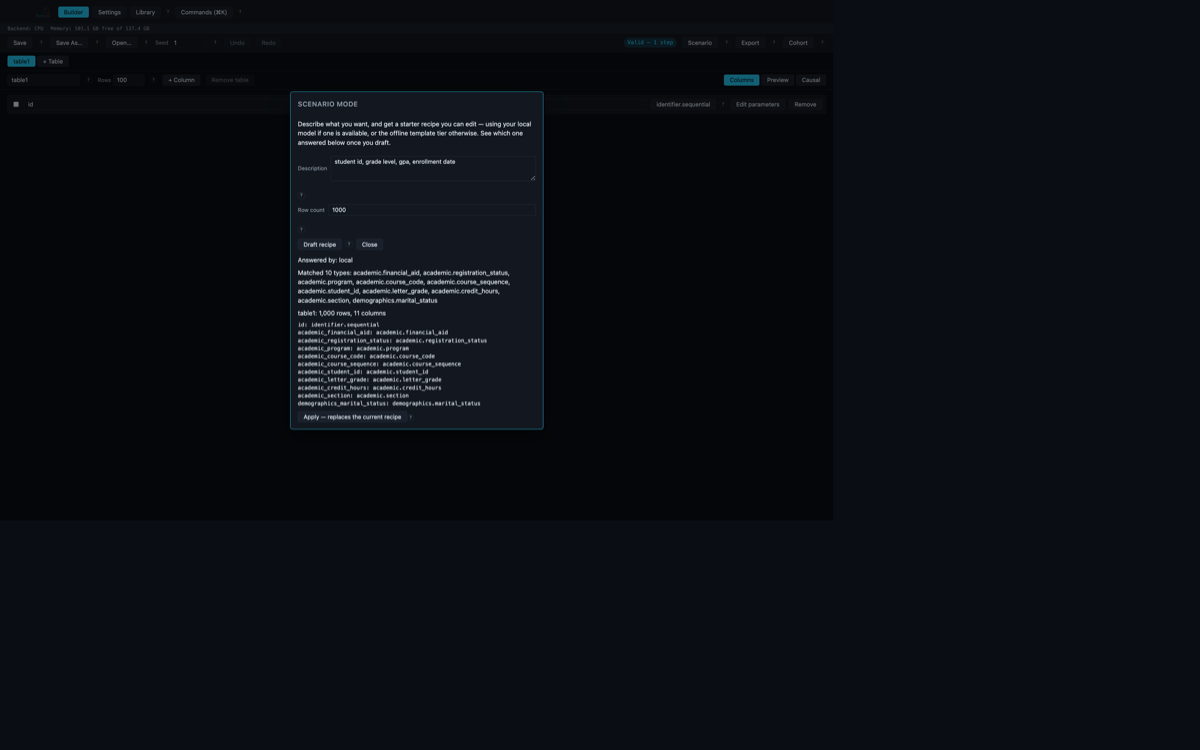Image resolution: width=1200 pixels, height=750 pixels.
Task: Click Draft recipe in Scenario dialog
Action: (x=320, y=244)
